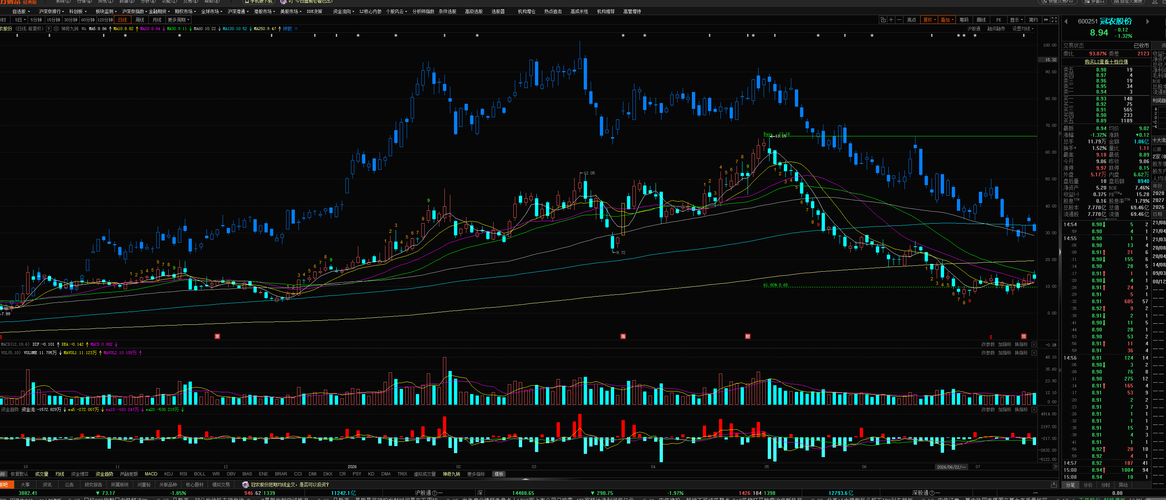Open the 沪深京排行 menu
The width and height of the screenshot is (1166, 500).
(51, 12)
